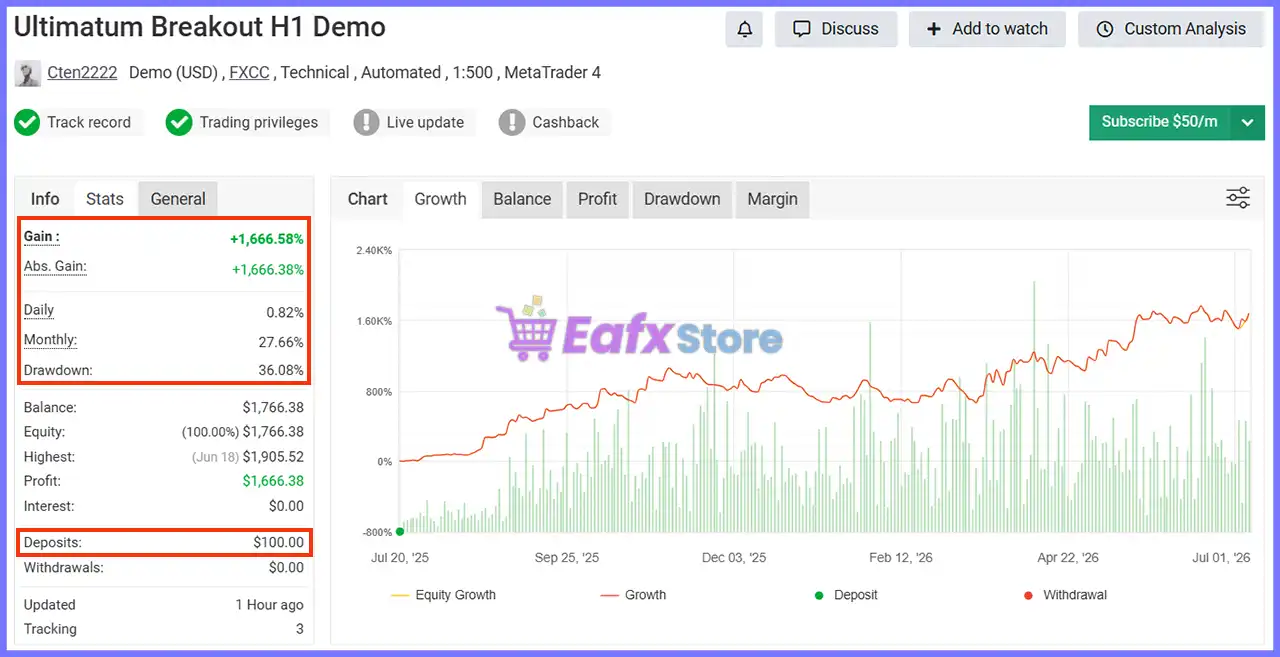Switch to the Info tab
Viewport: 1280px width, 657px height.
pos(45,199)
